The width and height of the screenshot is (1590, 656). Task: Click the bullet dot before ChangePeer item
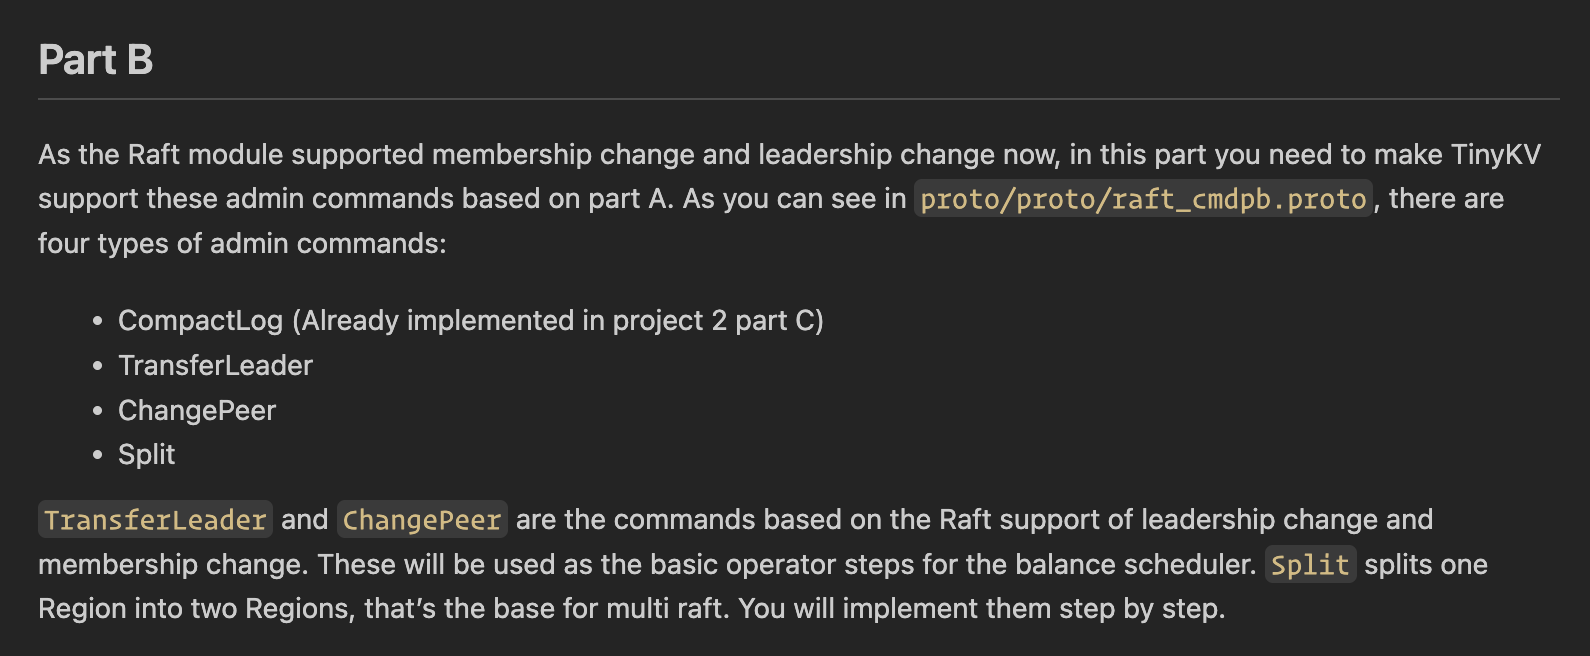(97, 411)
